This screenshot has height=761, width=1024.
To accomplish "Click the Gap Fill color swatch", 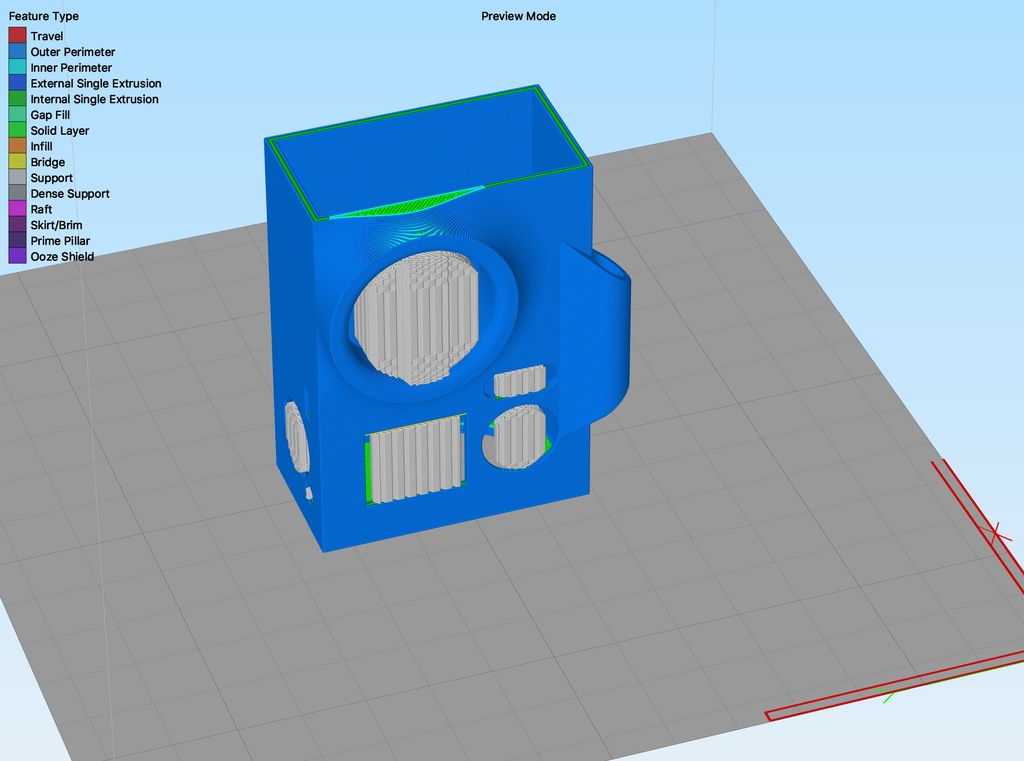I will [17, 114].
